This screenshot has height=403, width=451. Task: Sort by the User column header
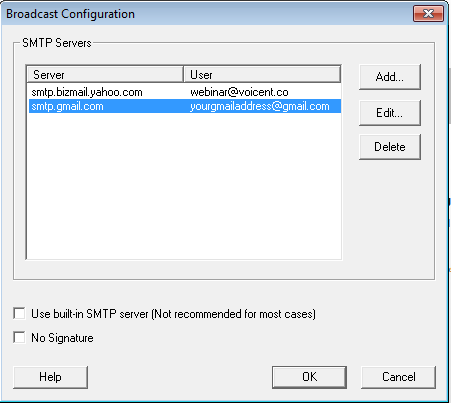click(x=262, y=74)
